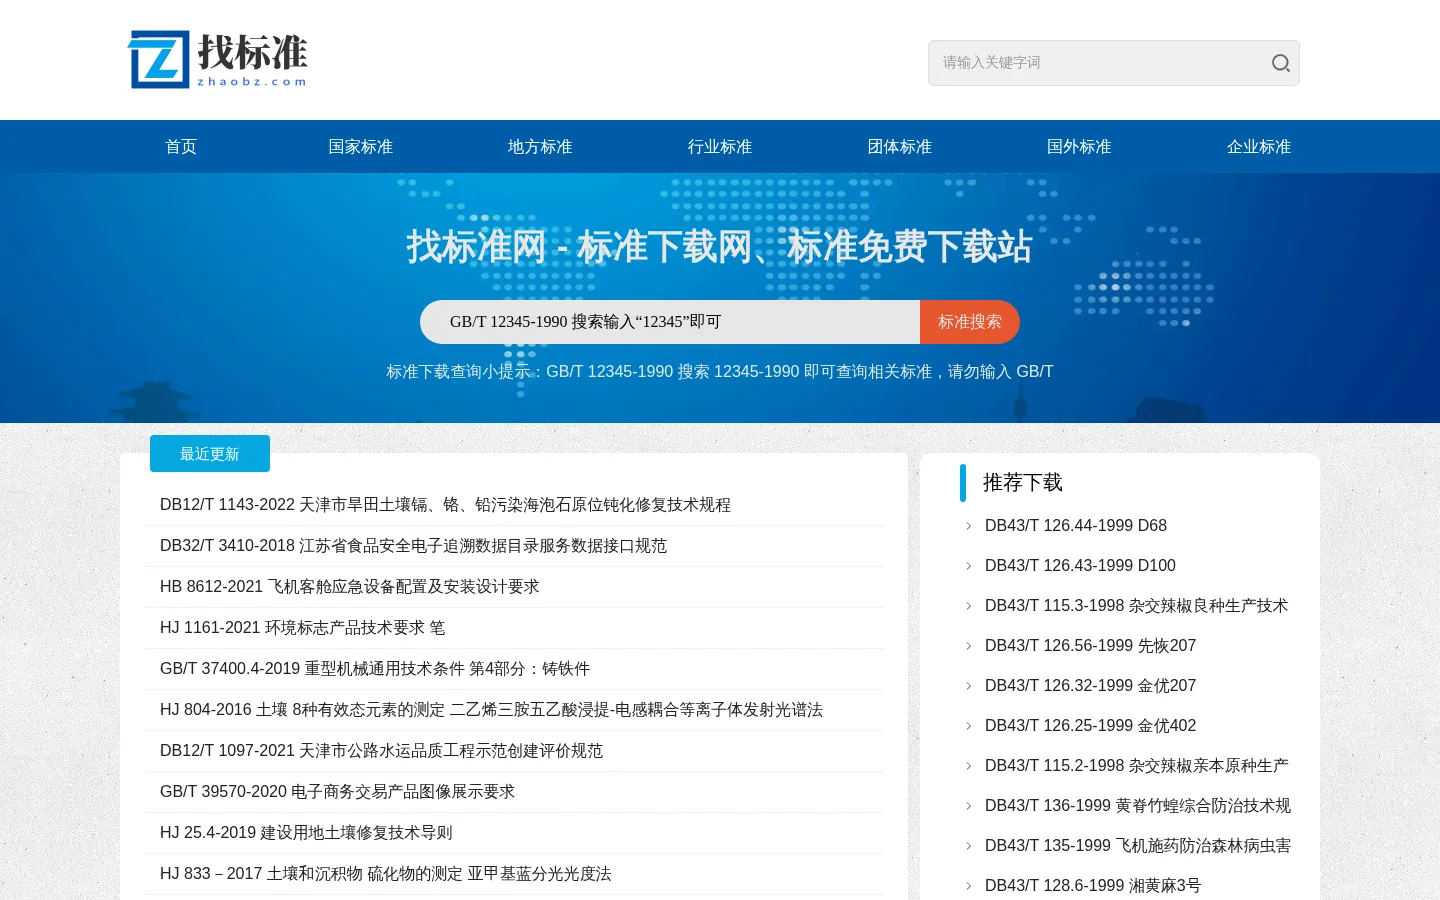1440x900 pixels.
Task: Open HJ 804-2016 土壤 8种有效态元素 link
Action: tap(491, 710)
